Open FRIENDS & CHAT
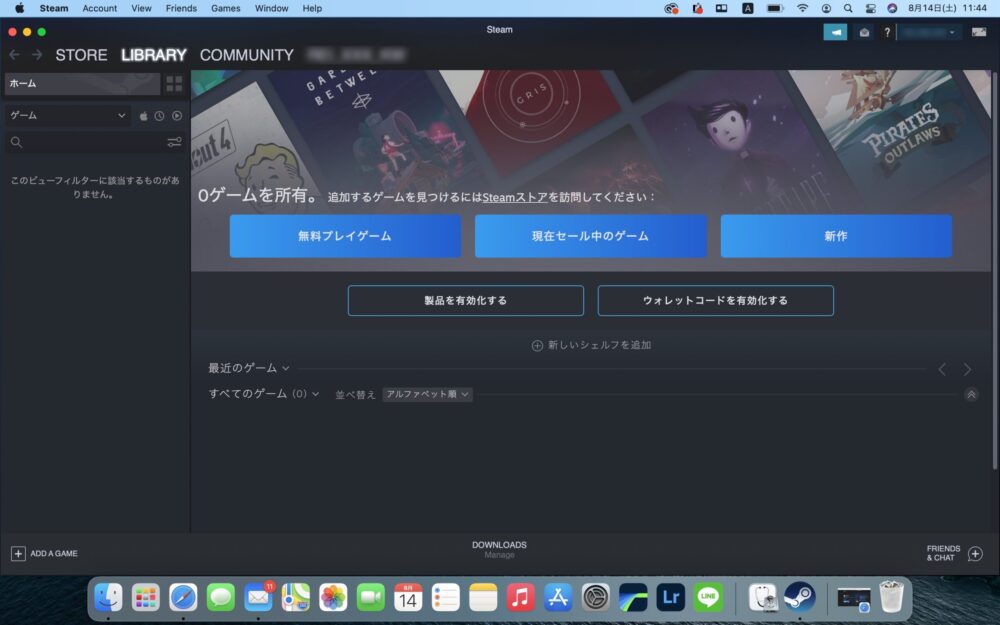 tap(955, 553)
